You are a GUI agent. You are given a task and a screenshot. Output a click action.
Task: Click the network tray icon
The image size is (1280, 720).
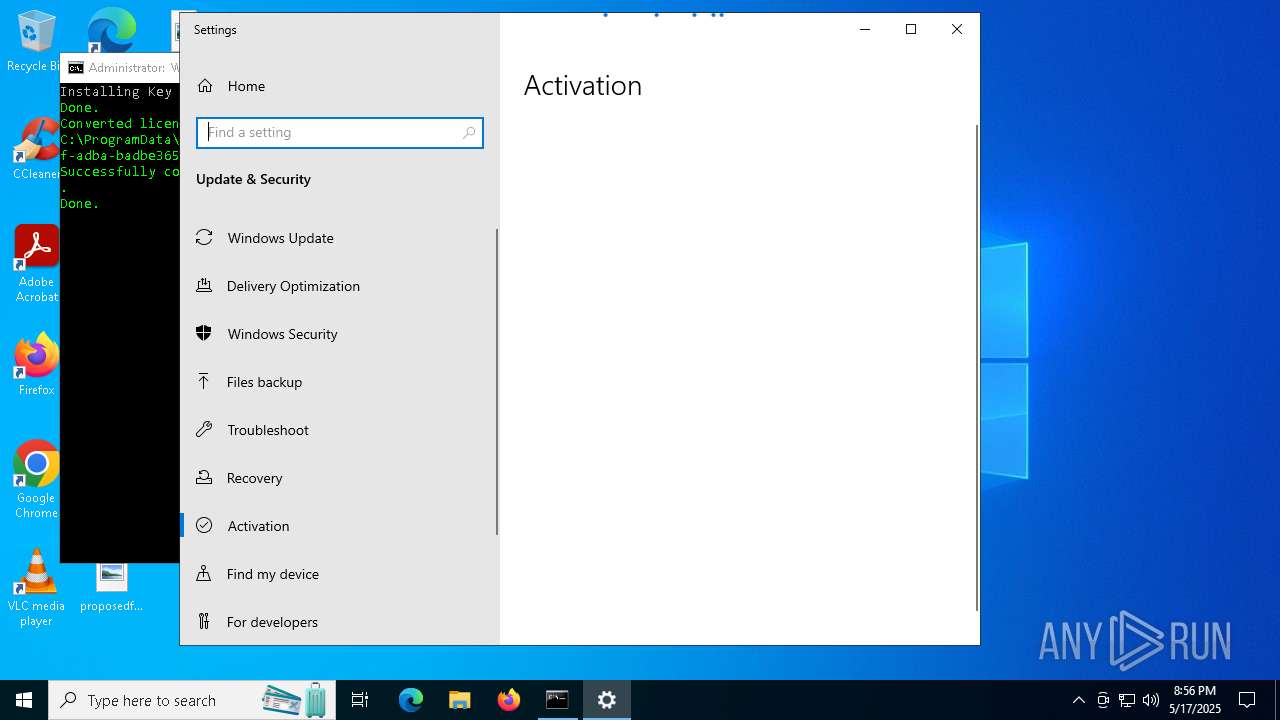coord(1127,700)
